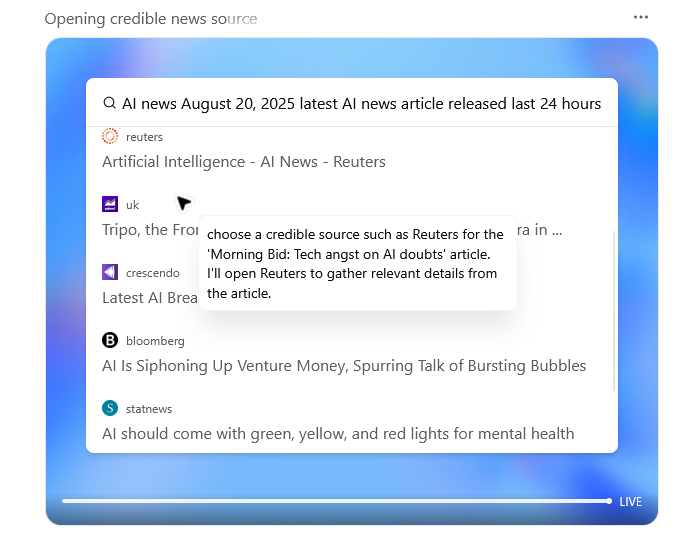Open Artificial Intelligence - AI News - Reuters result
Screen dimensions: 700x548
point(244,162)
